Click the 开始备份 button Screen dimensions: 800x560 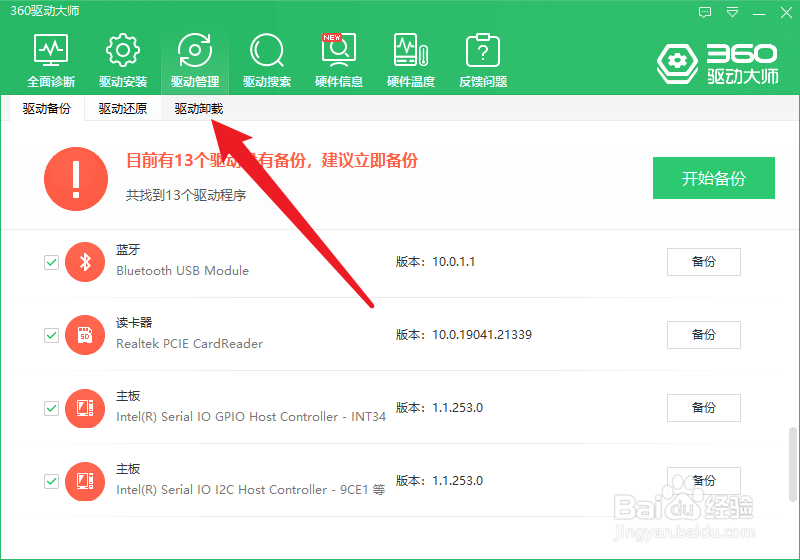click(714, 178)
